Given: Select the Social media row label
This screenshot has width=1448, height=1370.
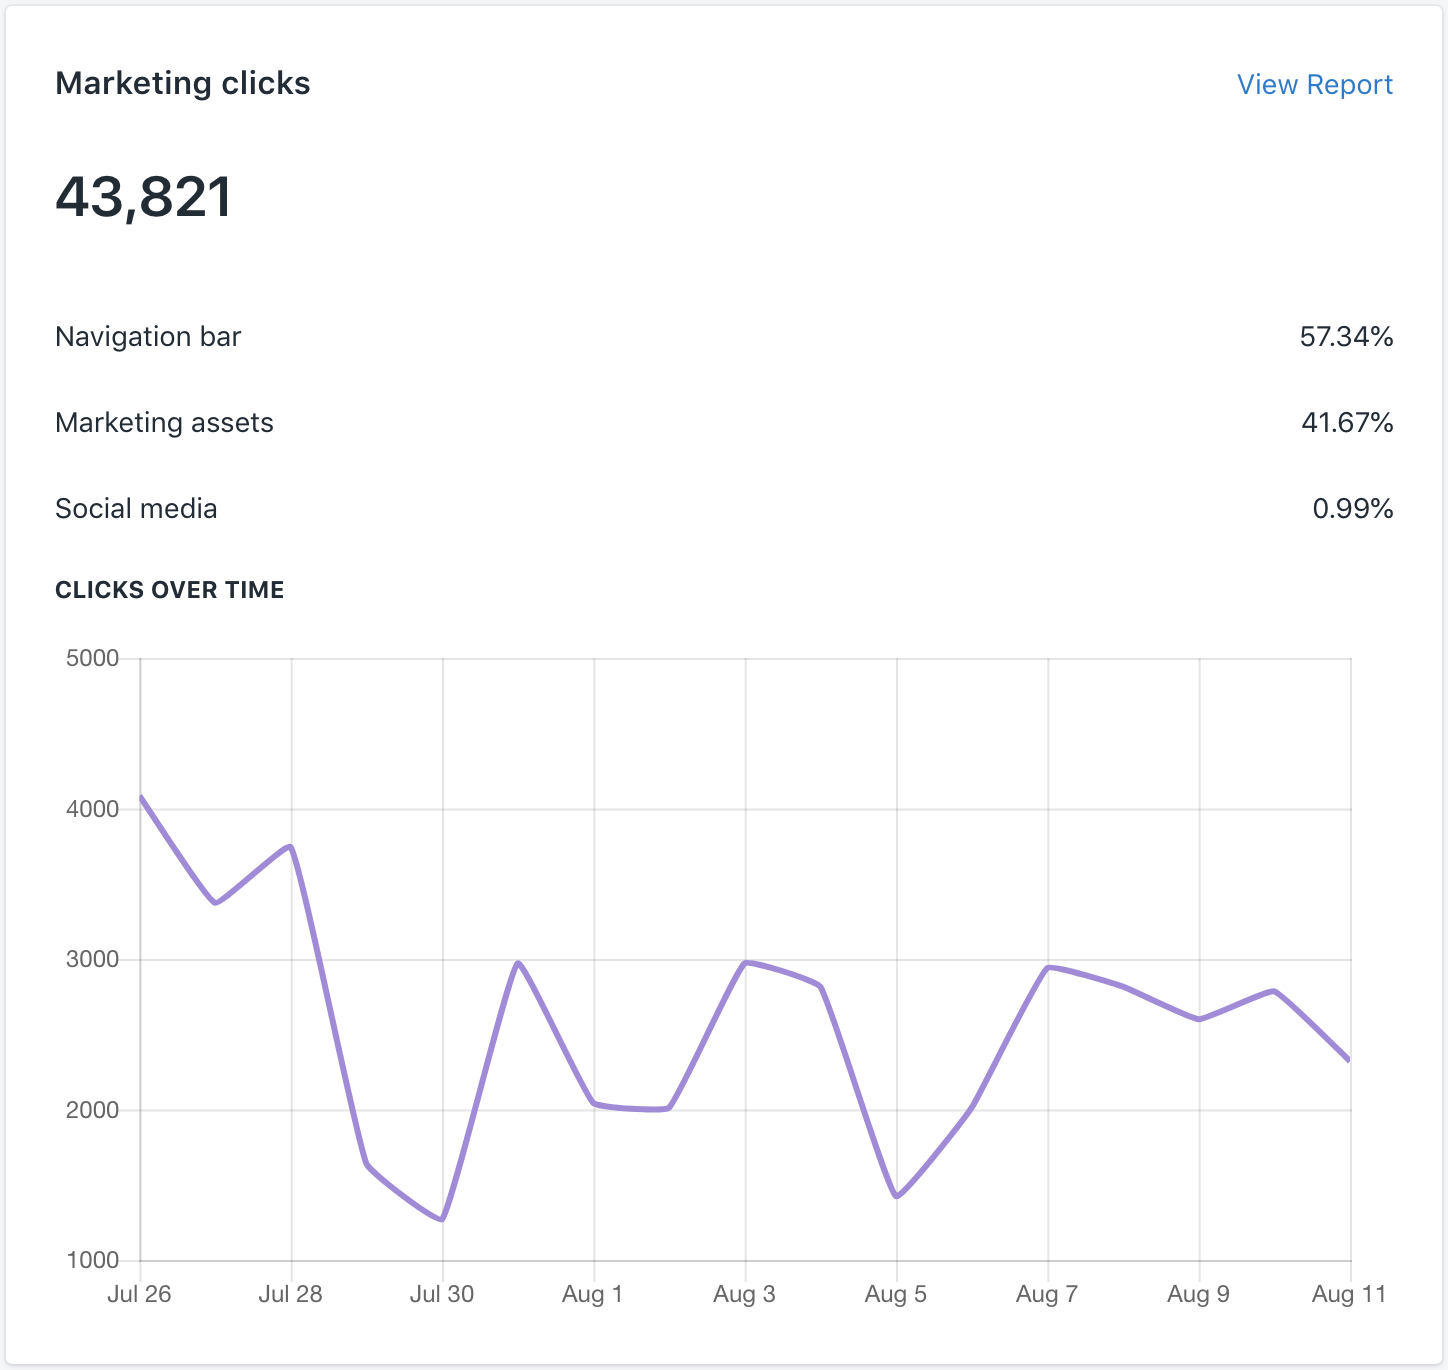Looking at the screenshot, I should coord(136,509).
